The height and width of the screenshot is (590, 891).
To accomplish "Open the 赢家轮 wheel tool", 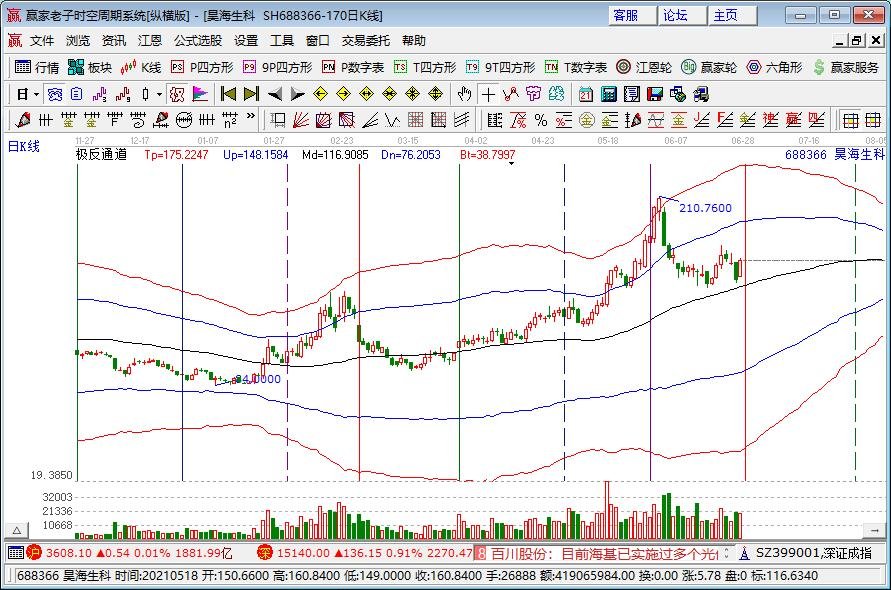I will 709,68.
